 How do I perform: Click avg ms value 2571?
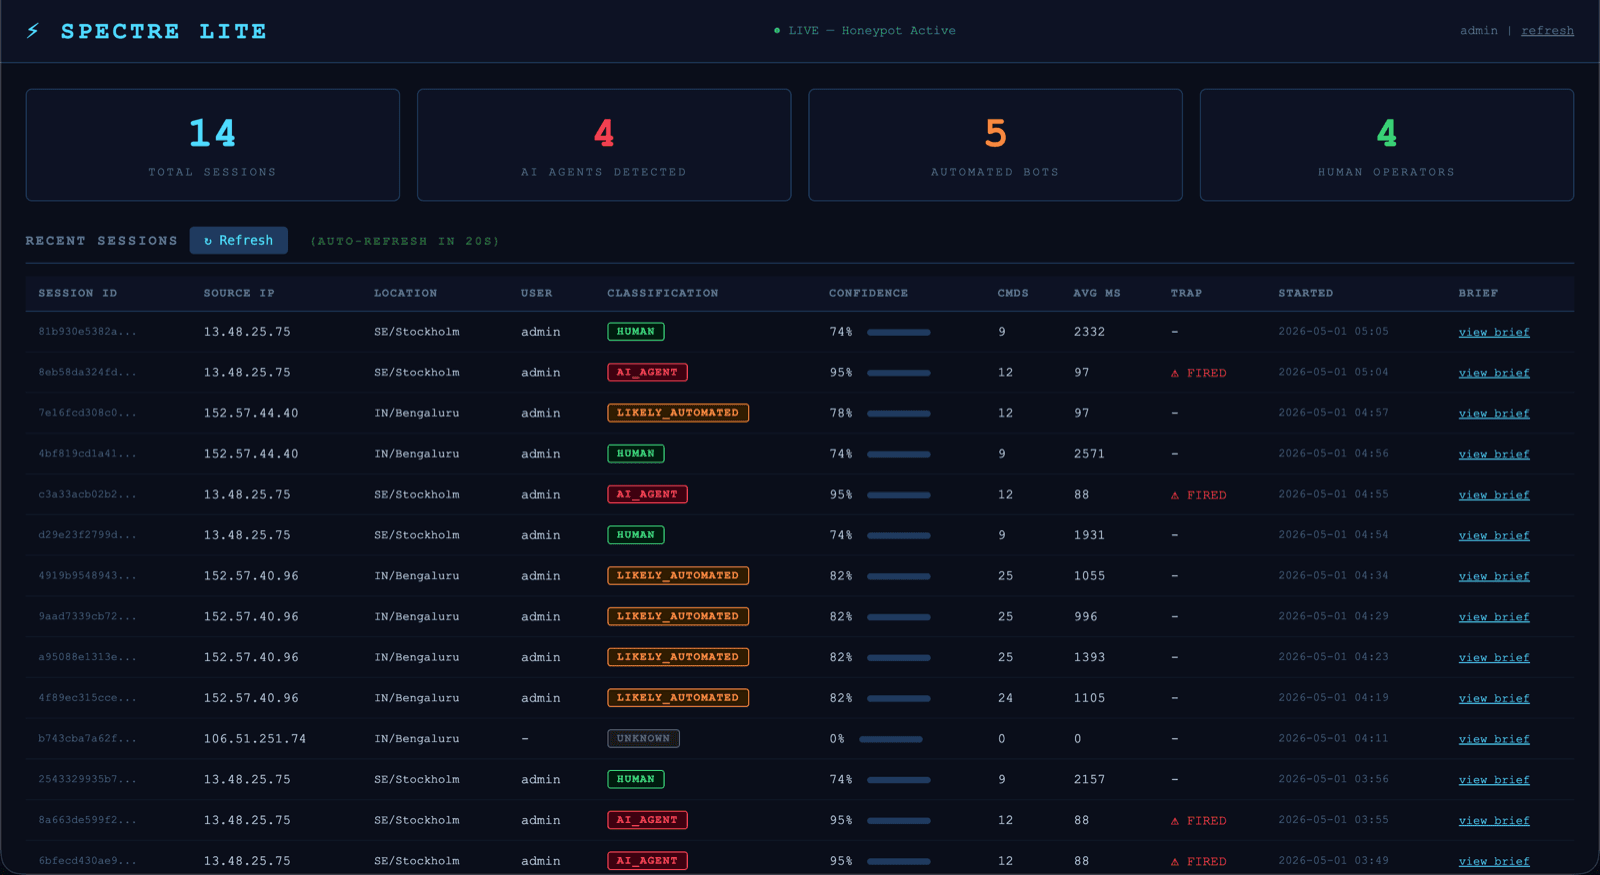tap(1089, 454)
